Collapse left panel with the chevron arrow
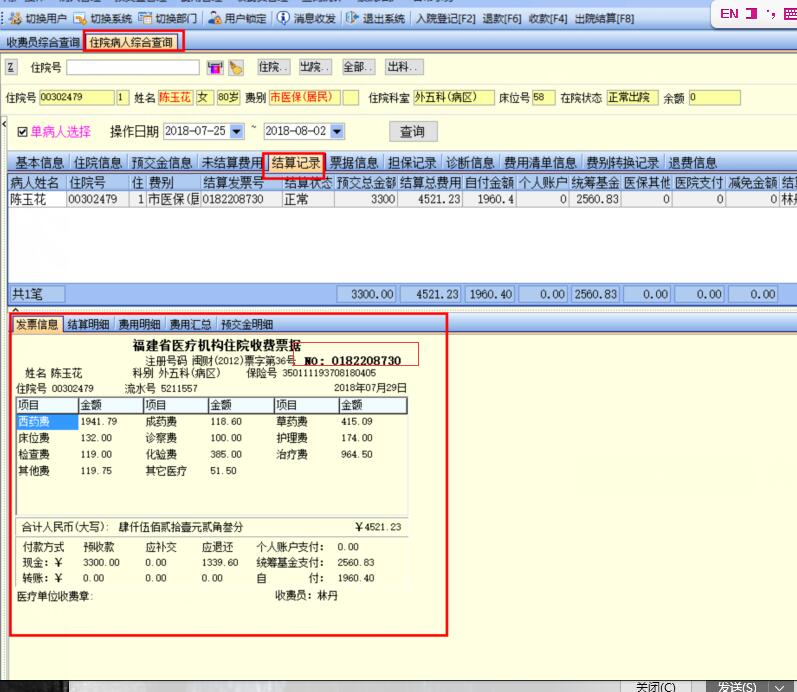 click(x=4, y=124)
